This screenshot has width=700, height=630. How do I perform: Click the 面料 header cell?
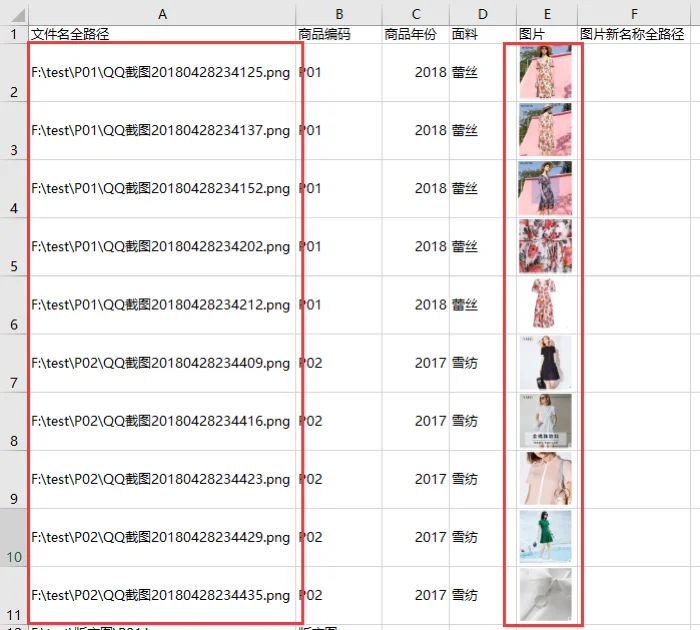pyautogui.click(x=483, y=34)
